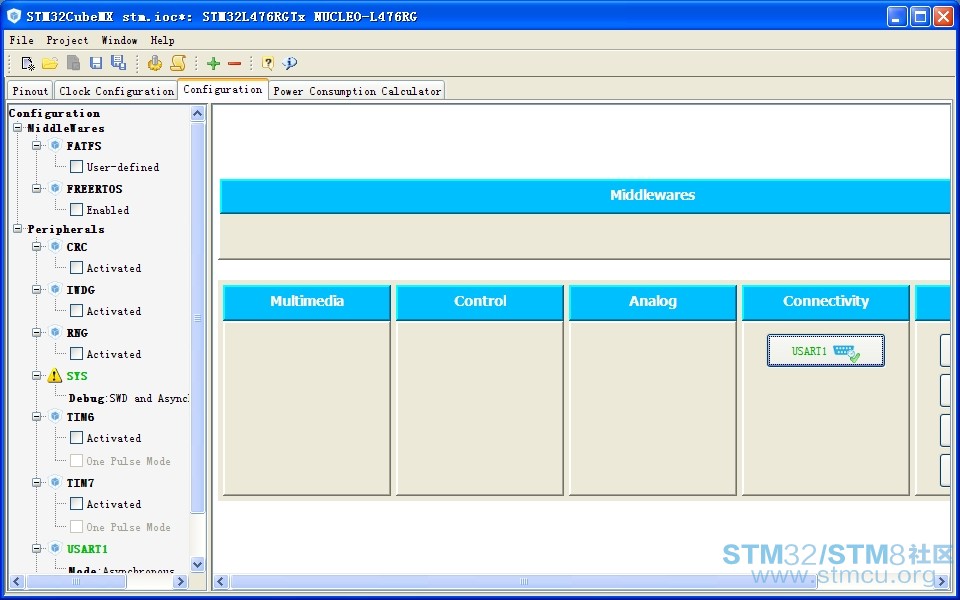Image resolution: width=960 pixels, height=600 pixels.
Task: Click the TIM7 cube icon in the tree
Action: pyautogui.click(x=56, y=482)
